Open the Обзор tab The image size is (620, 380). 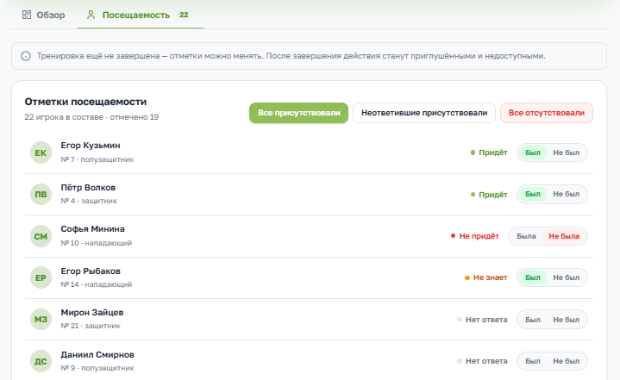43,15
